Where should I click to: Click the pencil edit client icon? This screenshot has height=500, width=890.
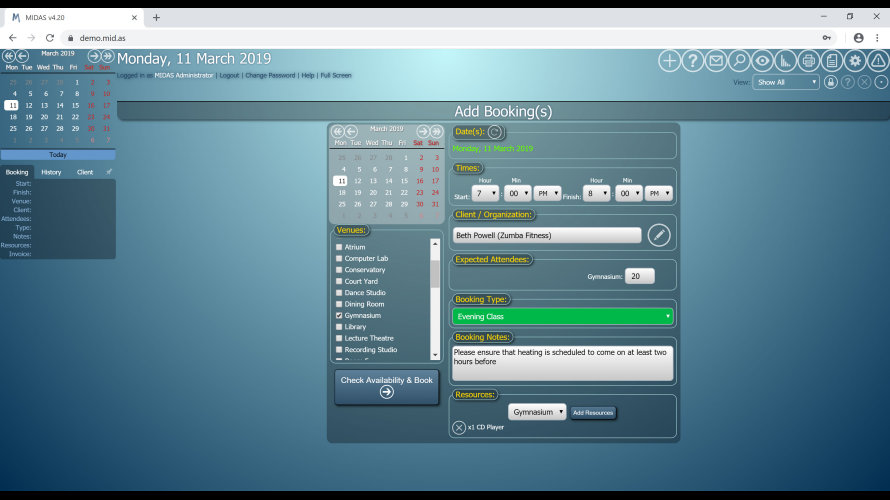pos(658,235)
